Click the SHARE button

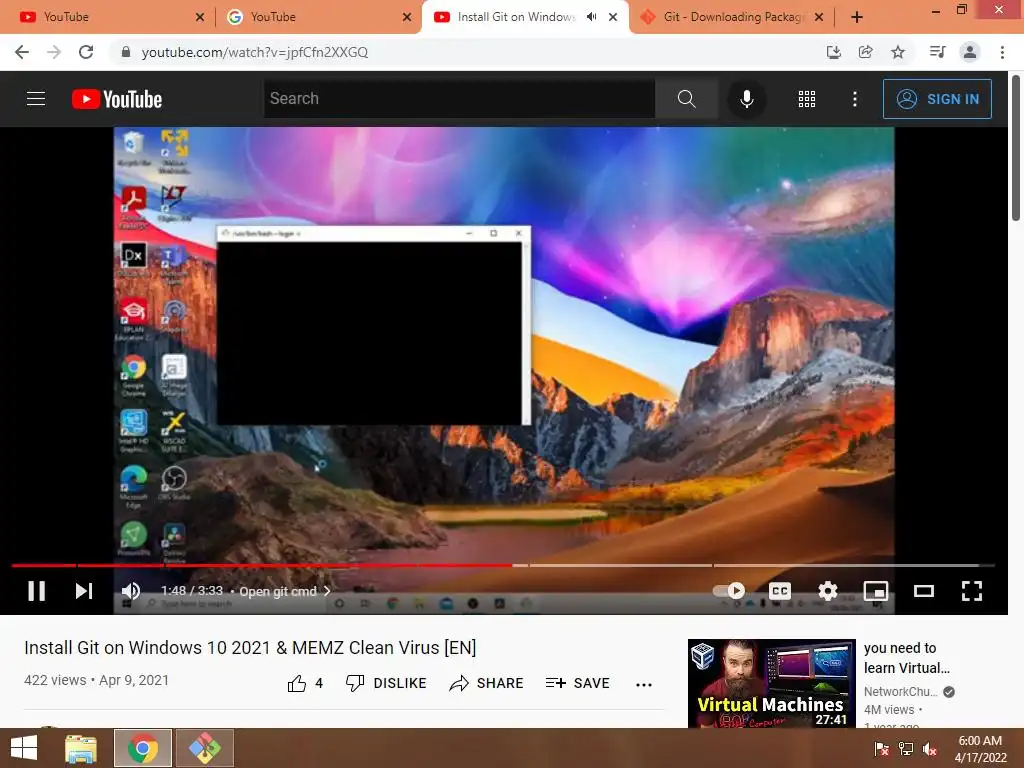point(486,683)
